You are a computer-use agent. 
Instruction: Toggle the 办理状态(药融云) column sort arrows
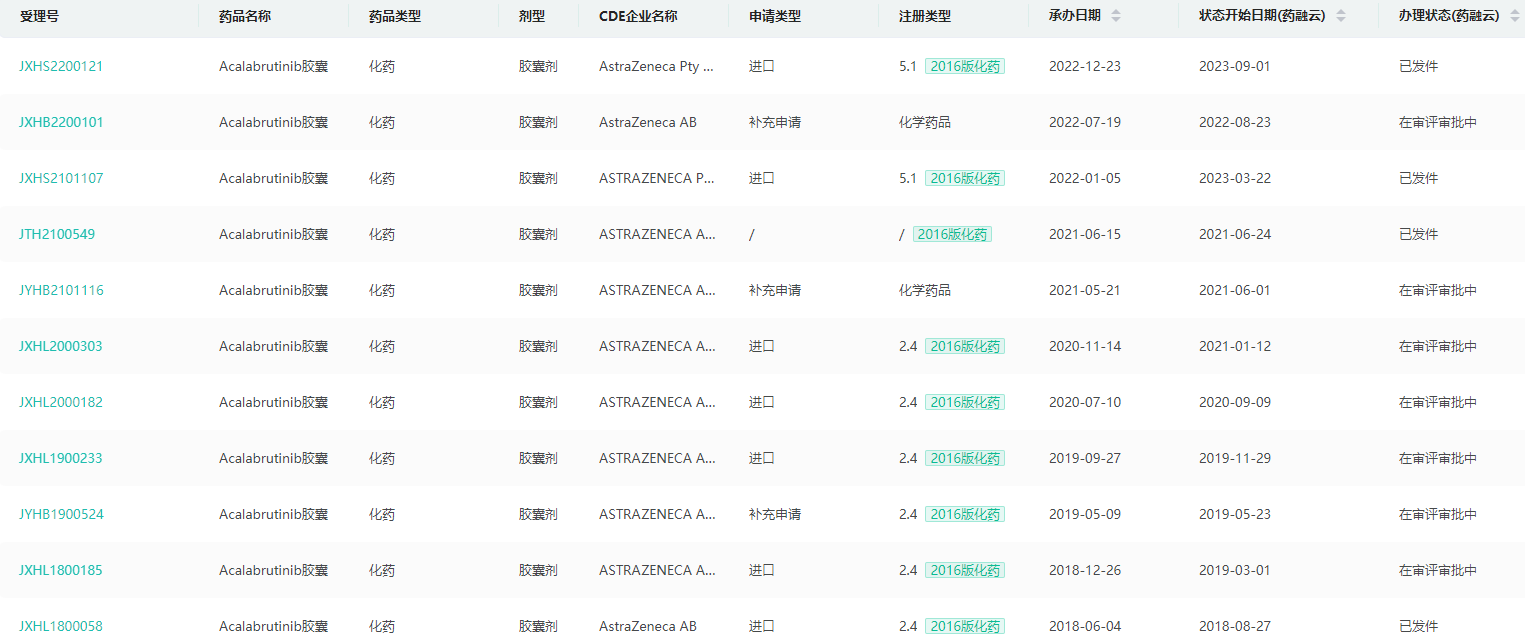click(x=1518, y=16)
